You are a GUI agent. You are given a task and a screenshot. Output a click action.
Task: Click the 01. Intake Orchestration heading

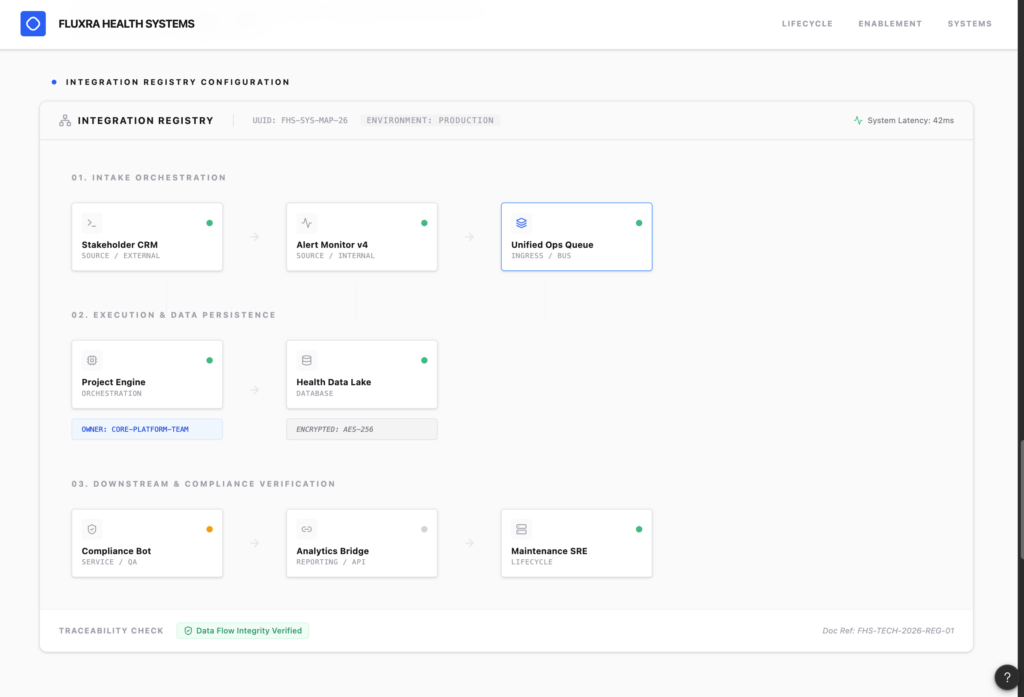149,177
